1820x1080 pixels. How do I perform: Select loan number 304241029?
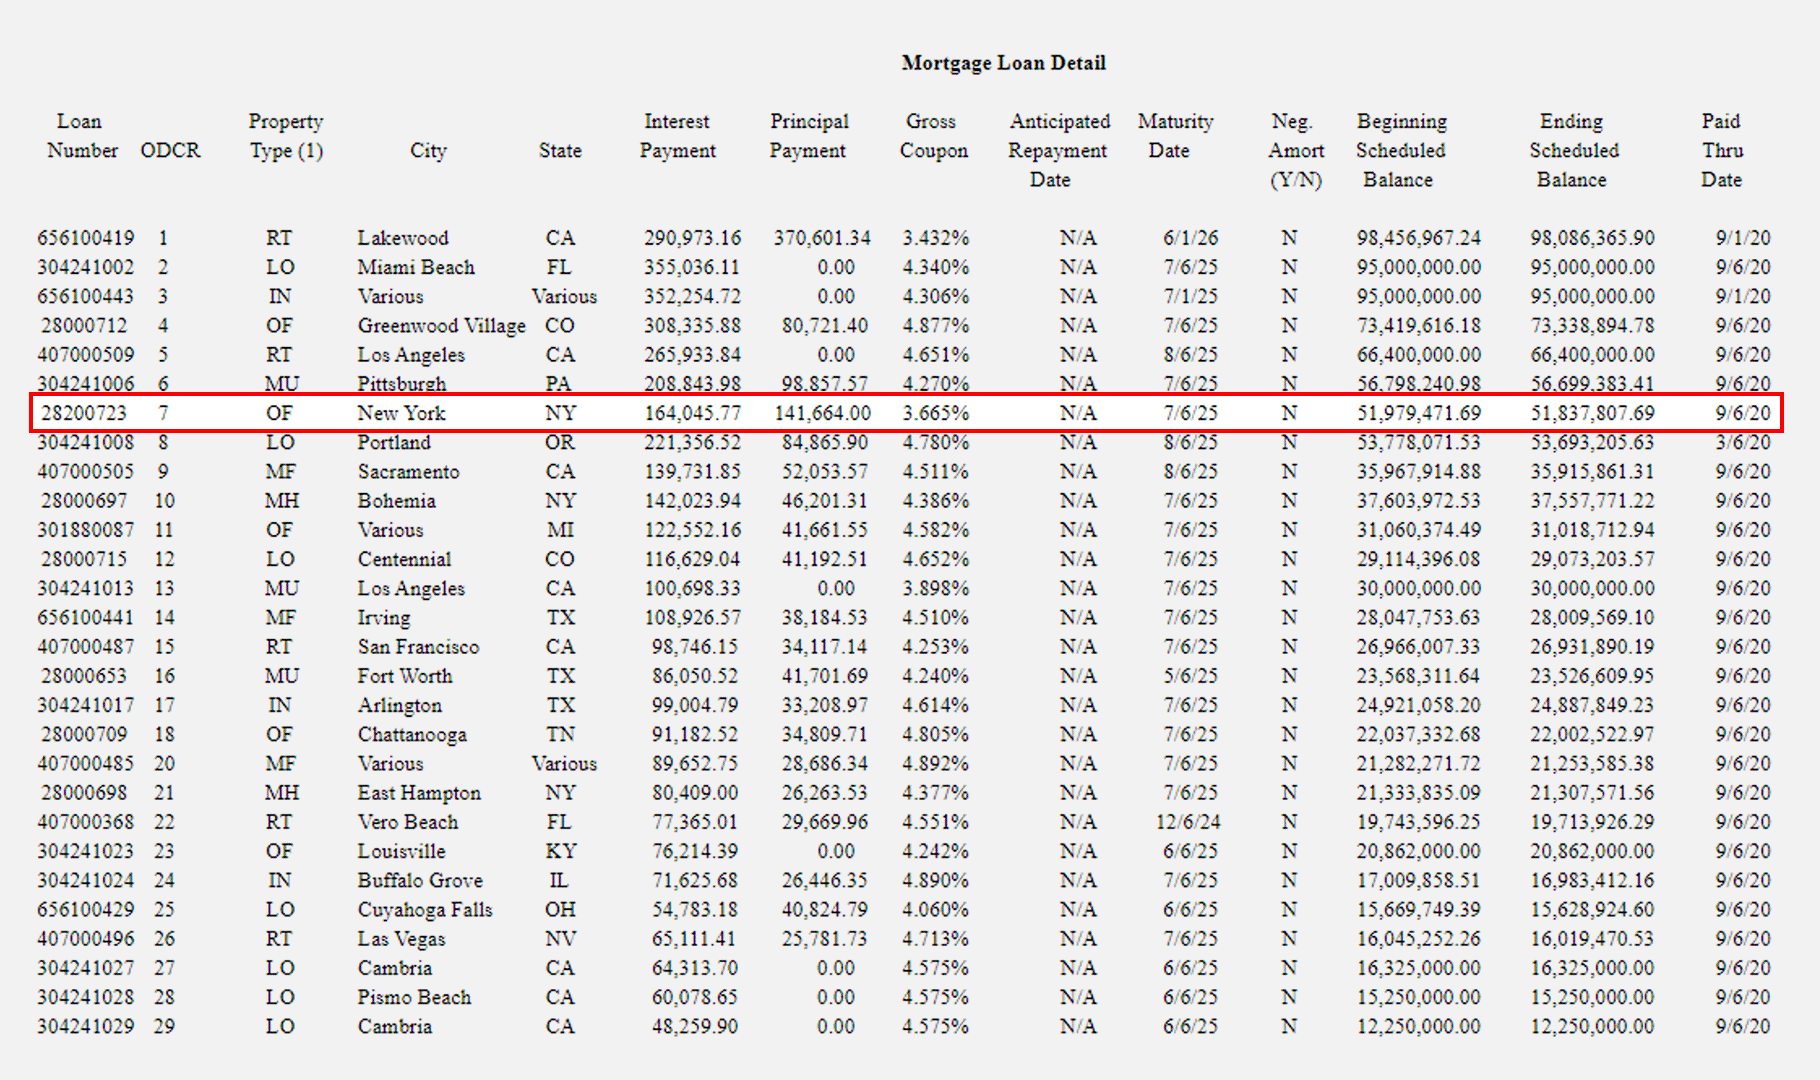pyautogui.click(x=85, y=1026)
